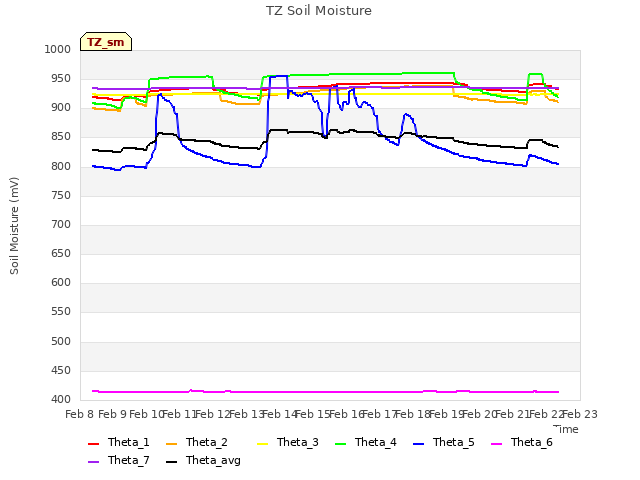Screen dimensions: 640x480
Task: Click the magenta Theta_6 legend swatch
Action: coord(496,444)
